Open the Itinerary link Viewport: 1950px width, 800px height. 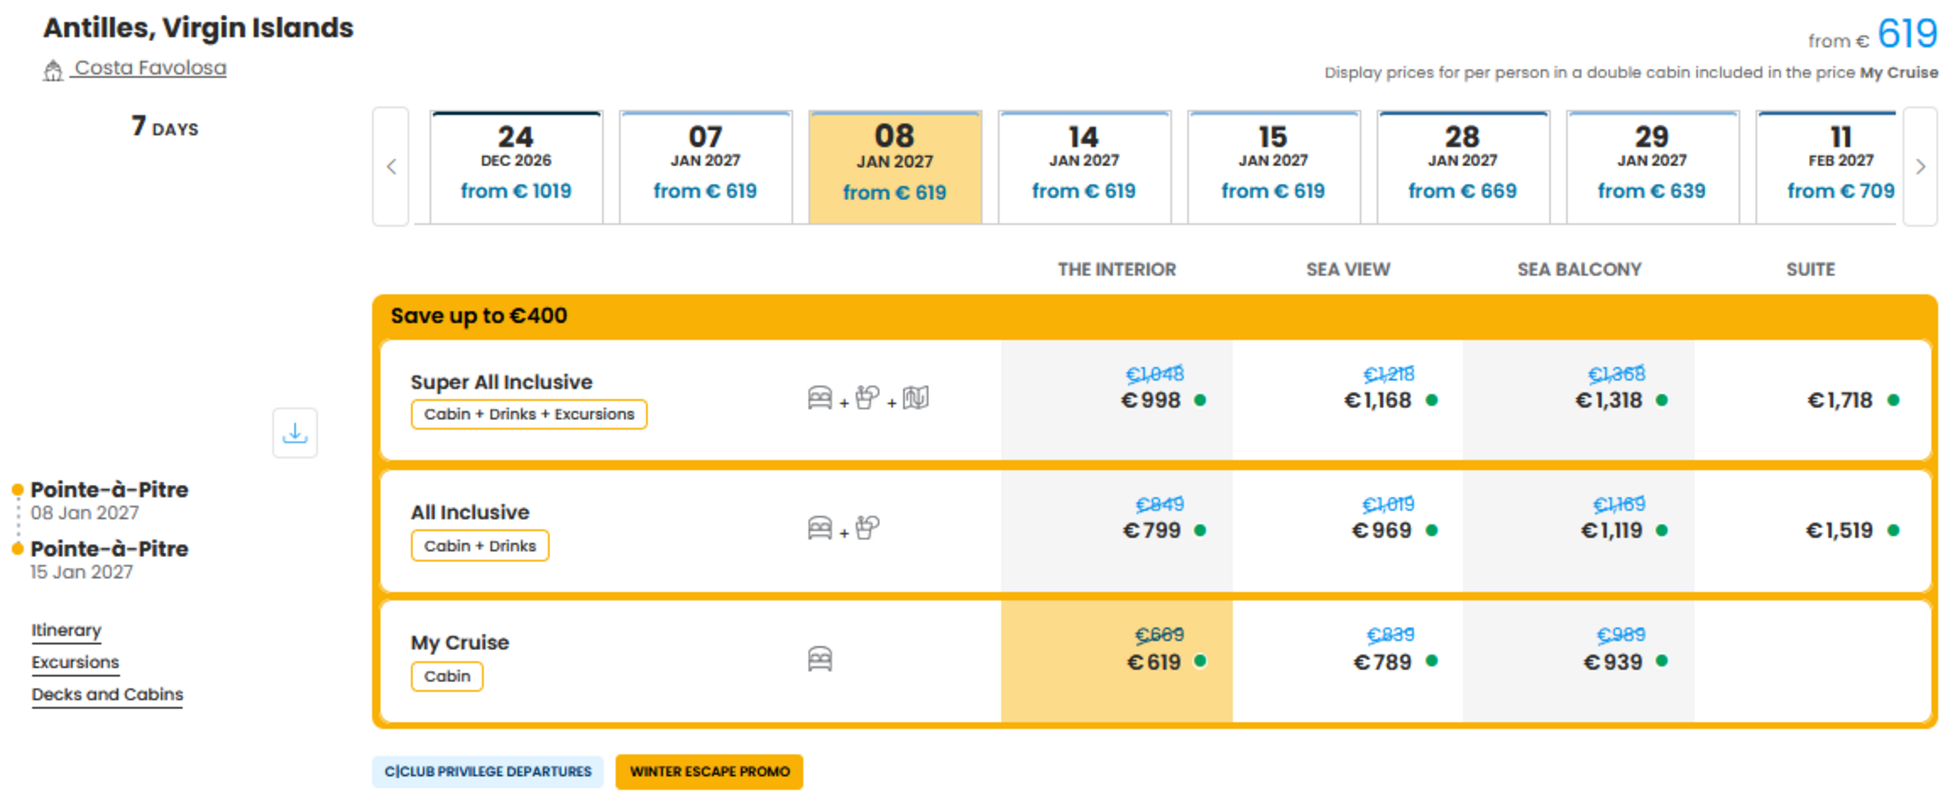66,630
